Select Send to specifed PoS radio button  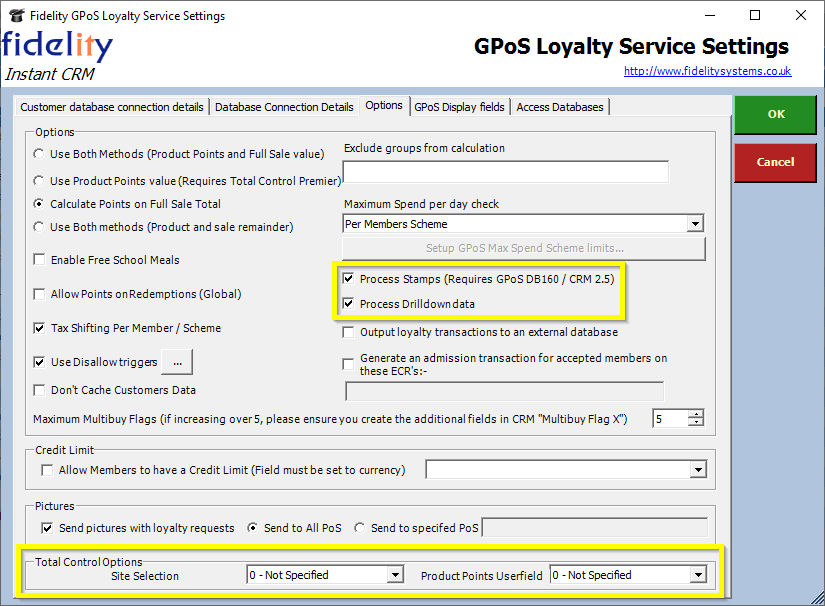coord(359,528)
